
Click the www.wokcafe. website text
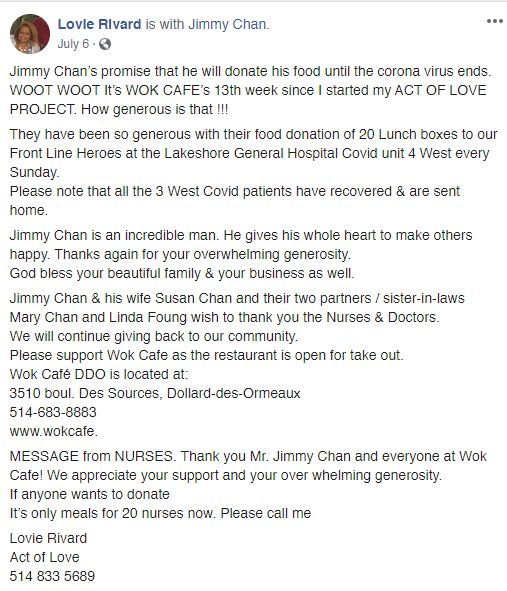(x=54, y=431)
